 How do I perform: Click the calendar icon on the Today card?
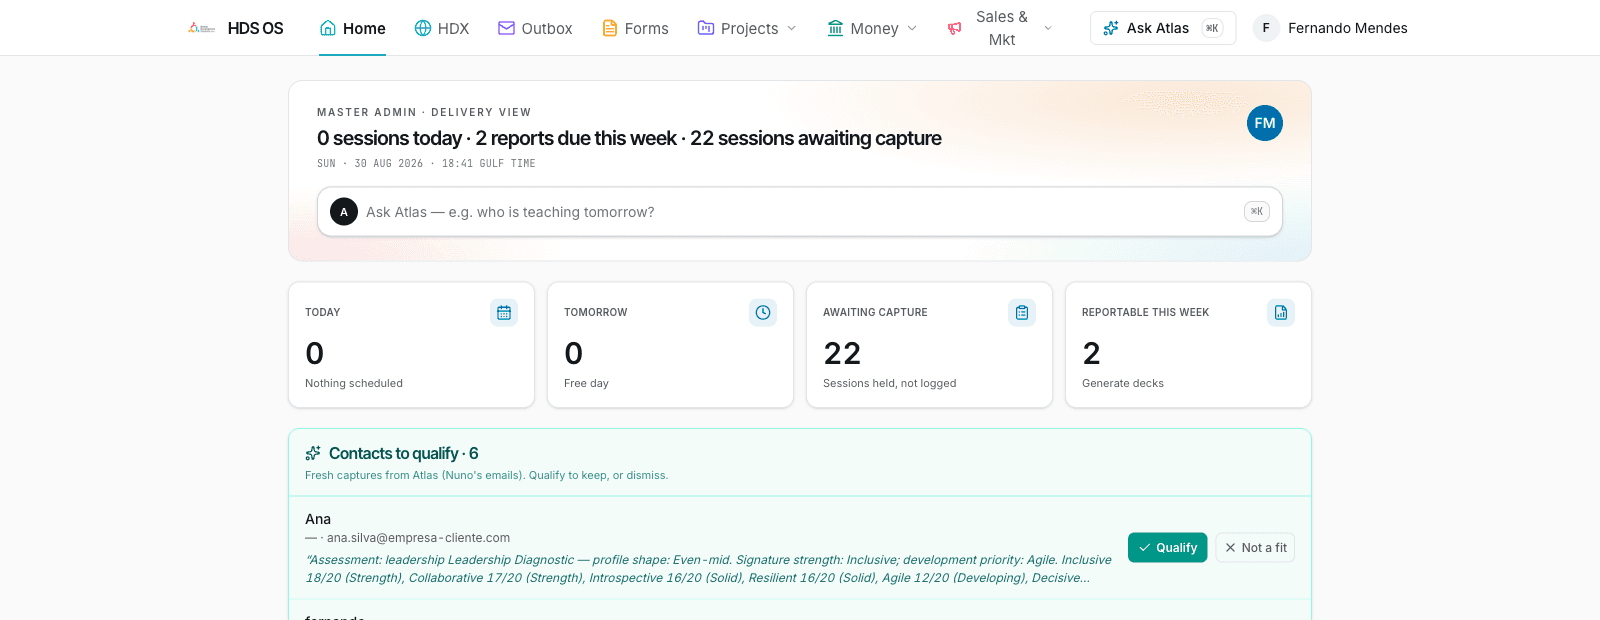[x=504, y=313]
